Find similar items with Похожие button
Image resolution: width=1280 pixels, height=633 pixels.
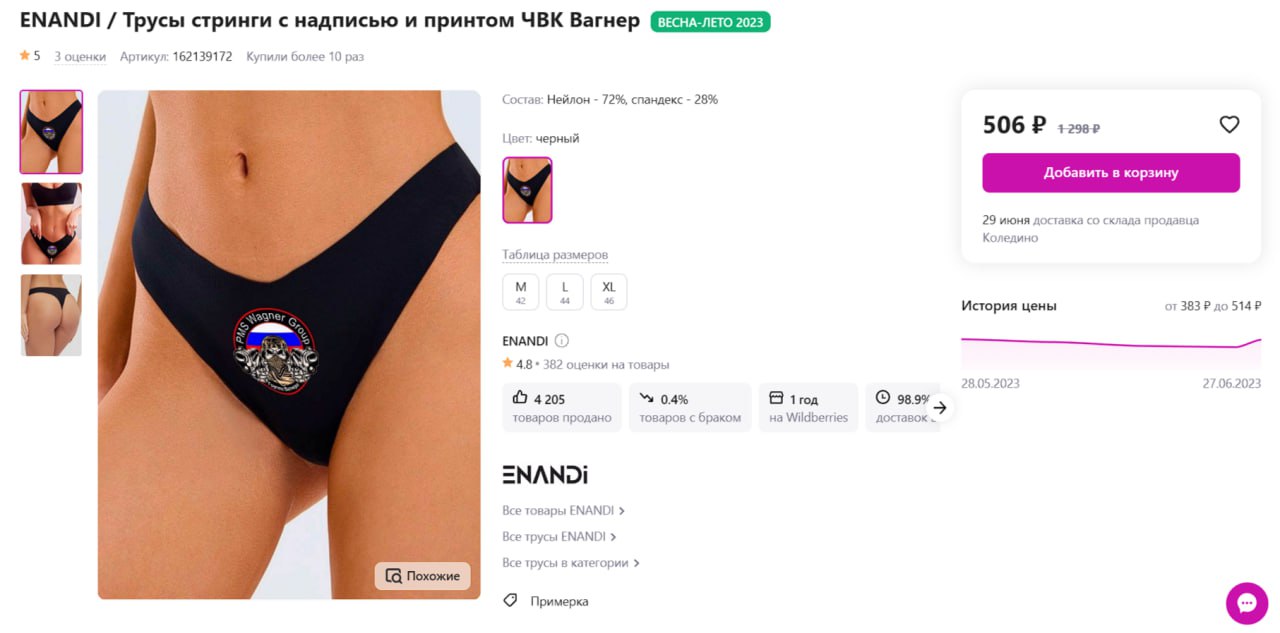click(x=423, y=576)
